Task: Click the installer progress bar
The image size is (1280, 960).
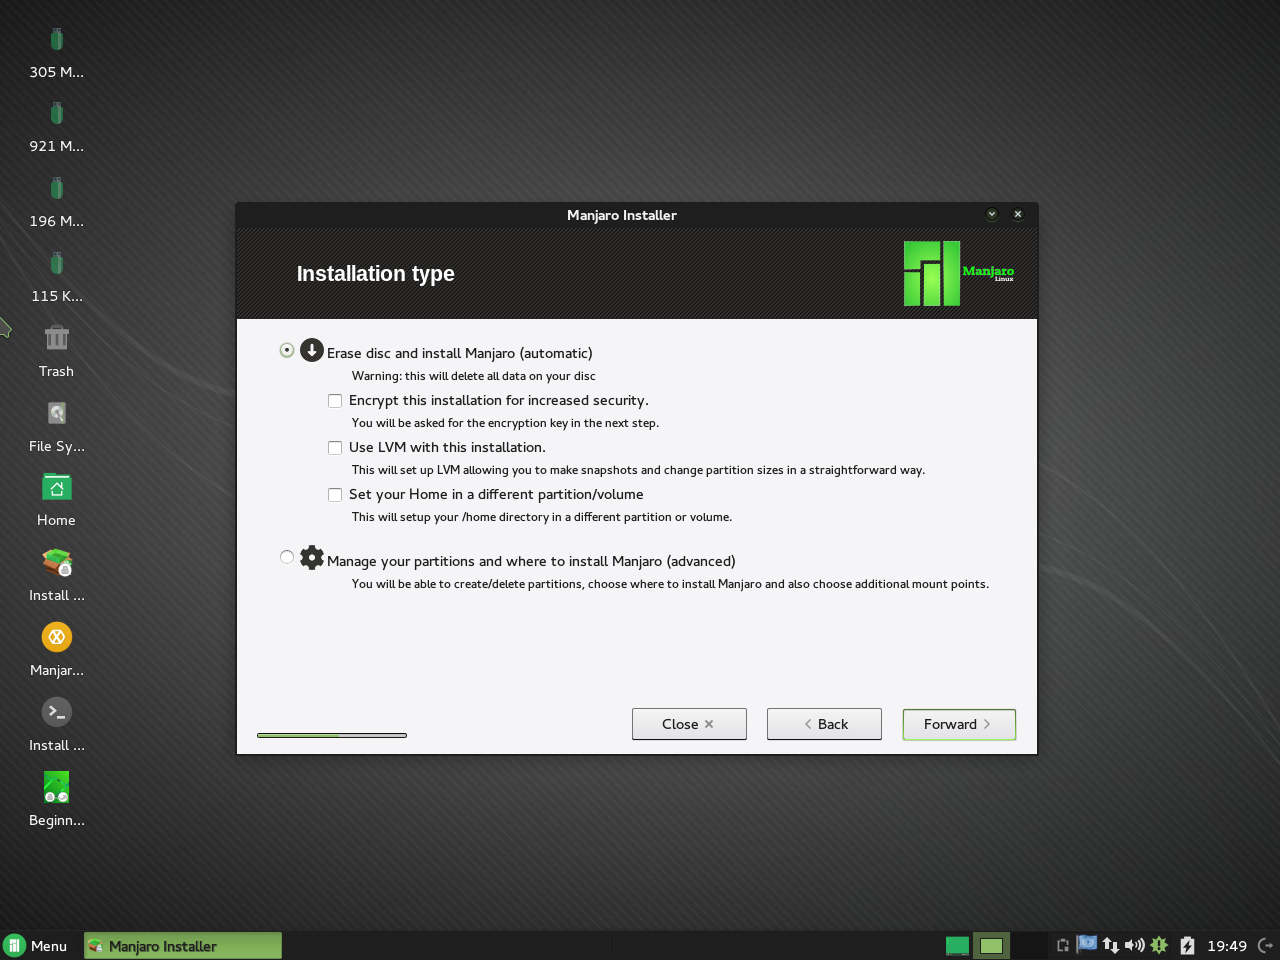Action: point(332,735)
